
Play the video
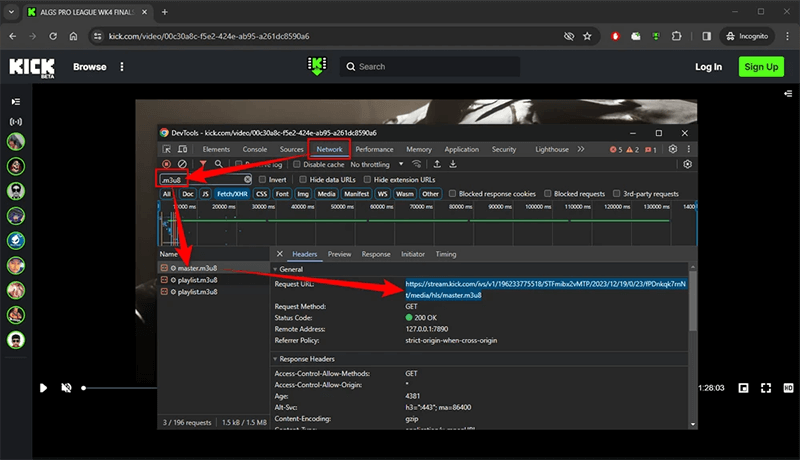43,388
